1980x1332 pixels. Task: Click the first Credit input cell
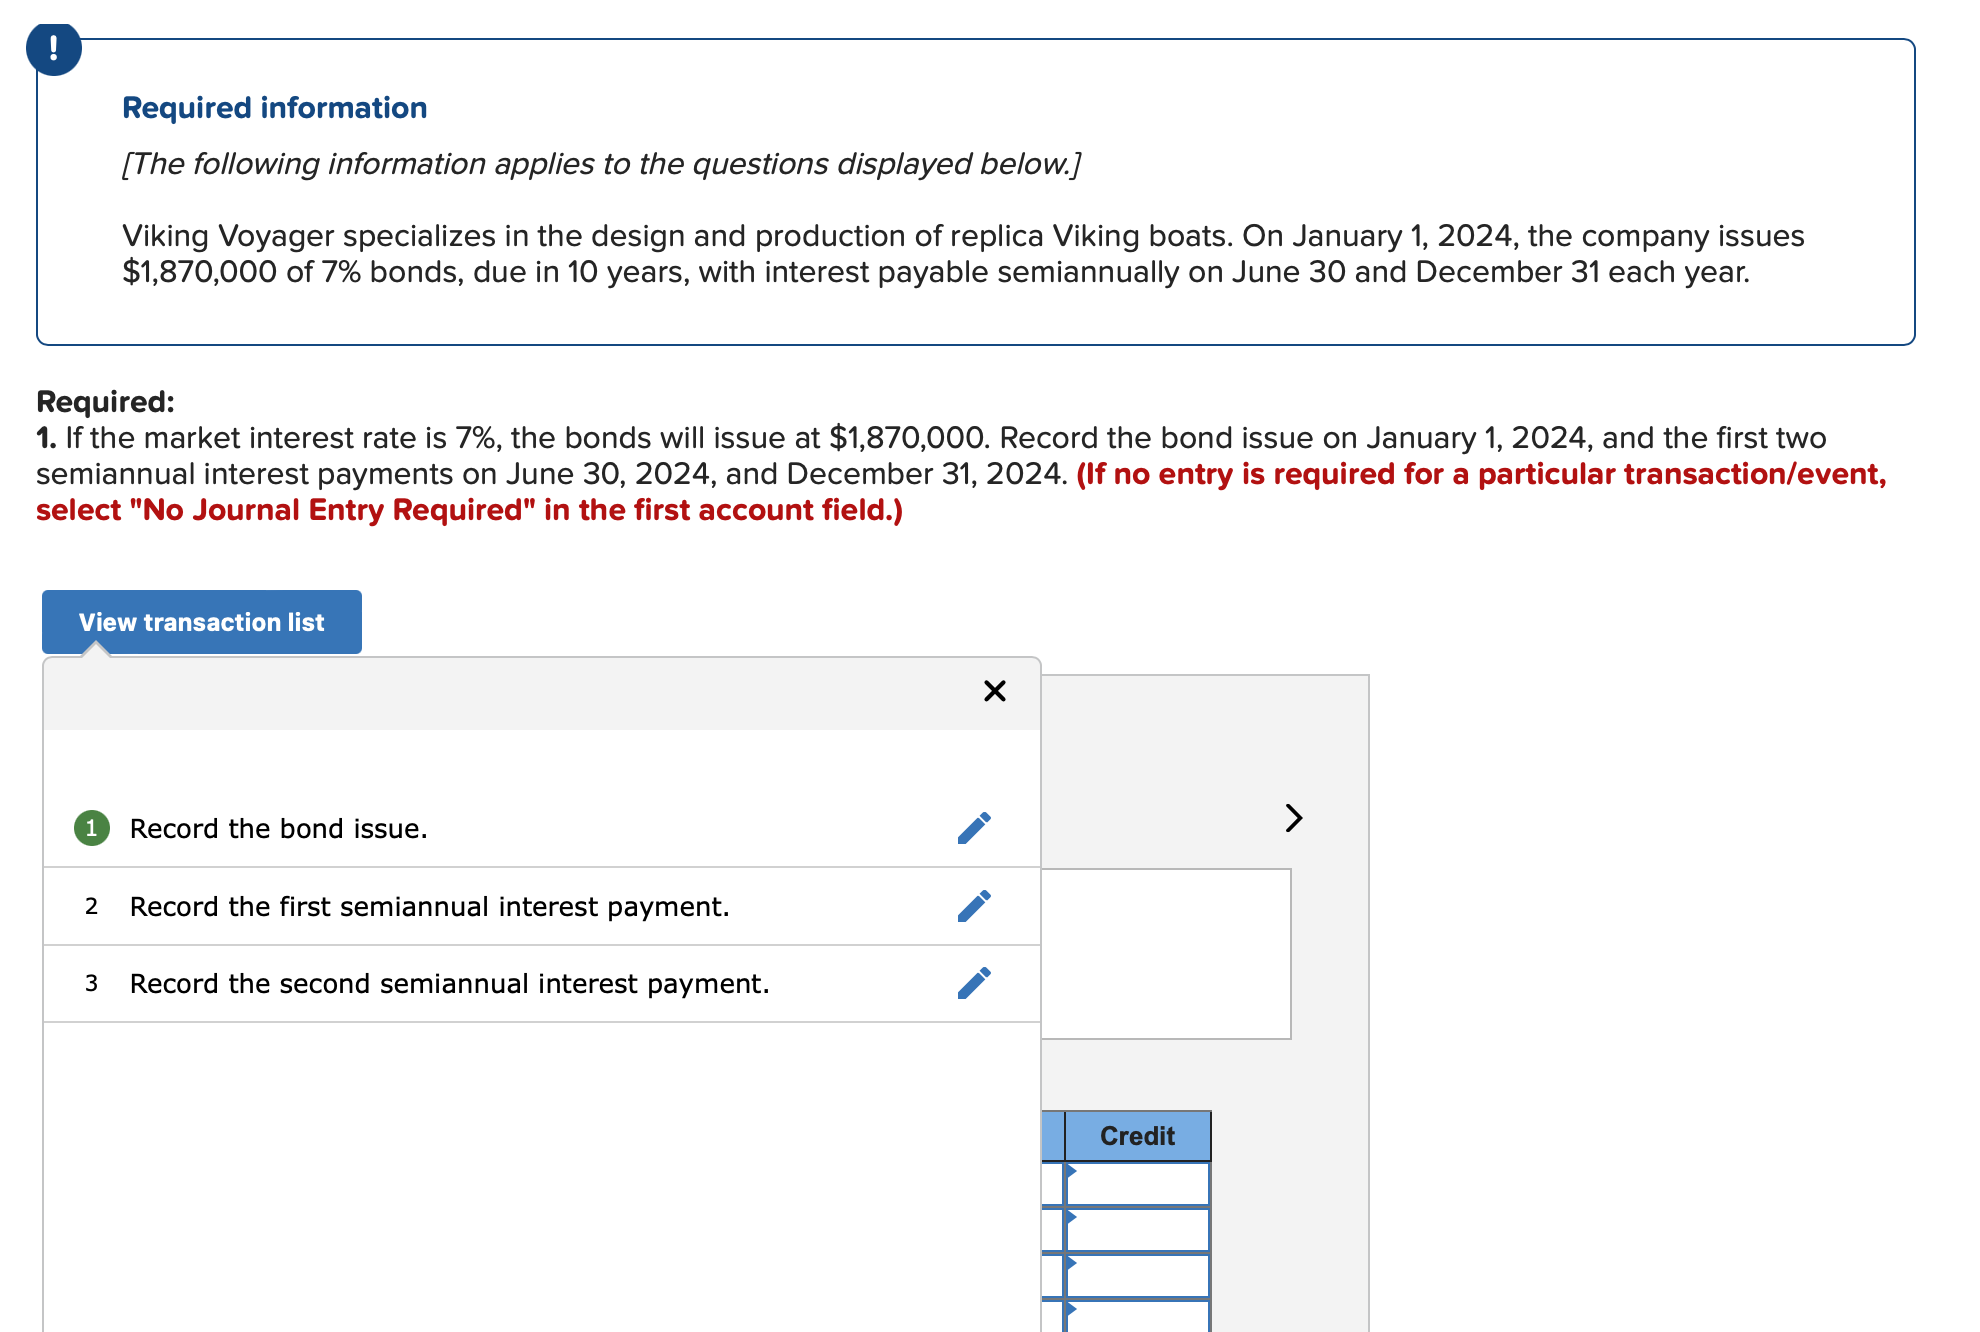click(1137, 1184)
